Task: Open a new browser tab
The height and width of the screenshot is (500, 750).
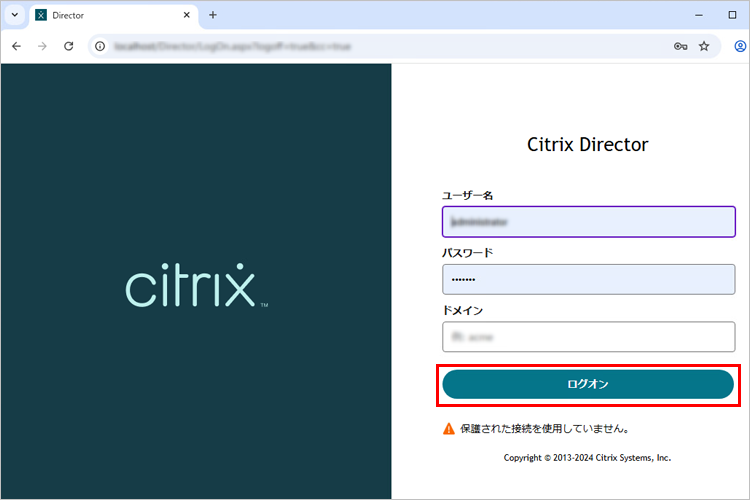Action: point(212,15)
